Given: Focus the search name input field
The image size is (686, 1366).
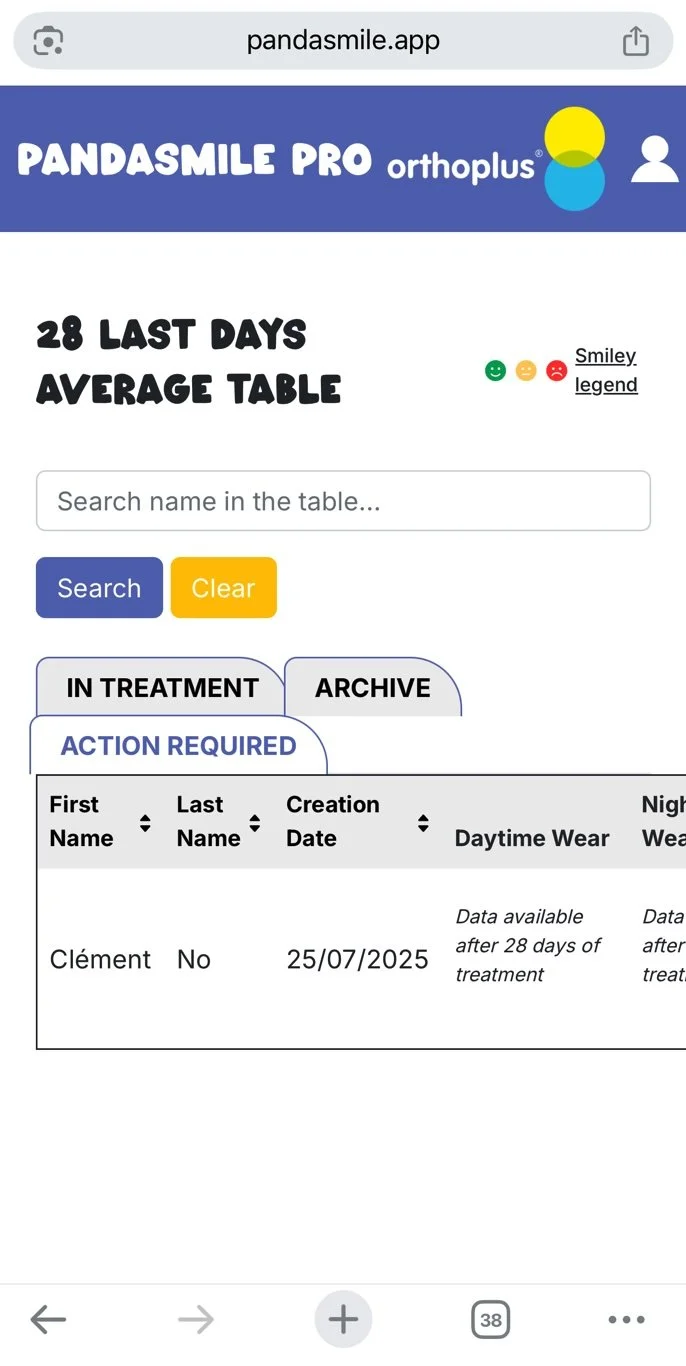Looking at the screenshot, I should point(343,501).
